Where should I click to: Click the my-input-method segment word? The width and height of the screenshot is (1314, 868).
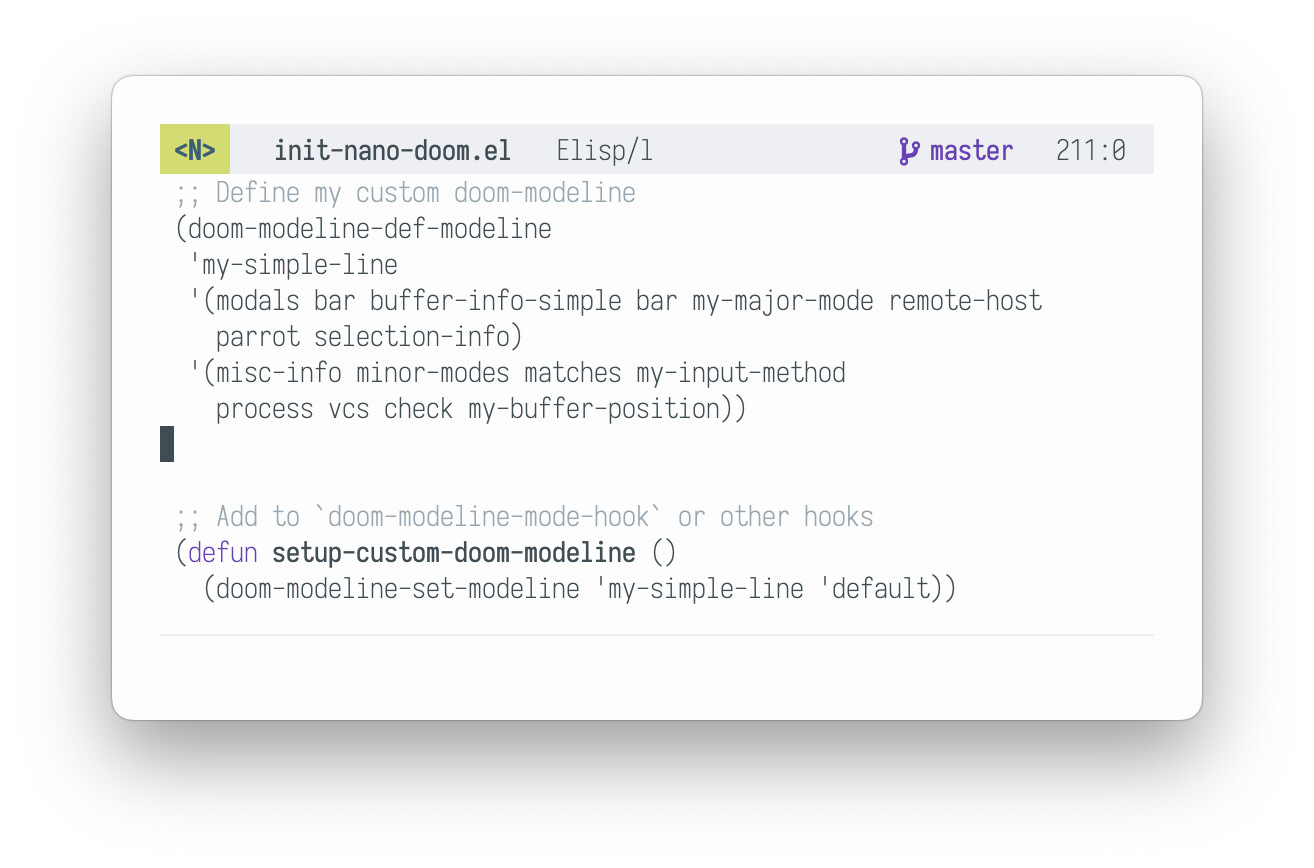[x=740, y=373]
